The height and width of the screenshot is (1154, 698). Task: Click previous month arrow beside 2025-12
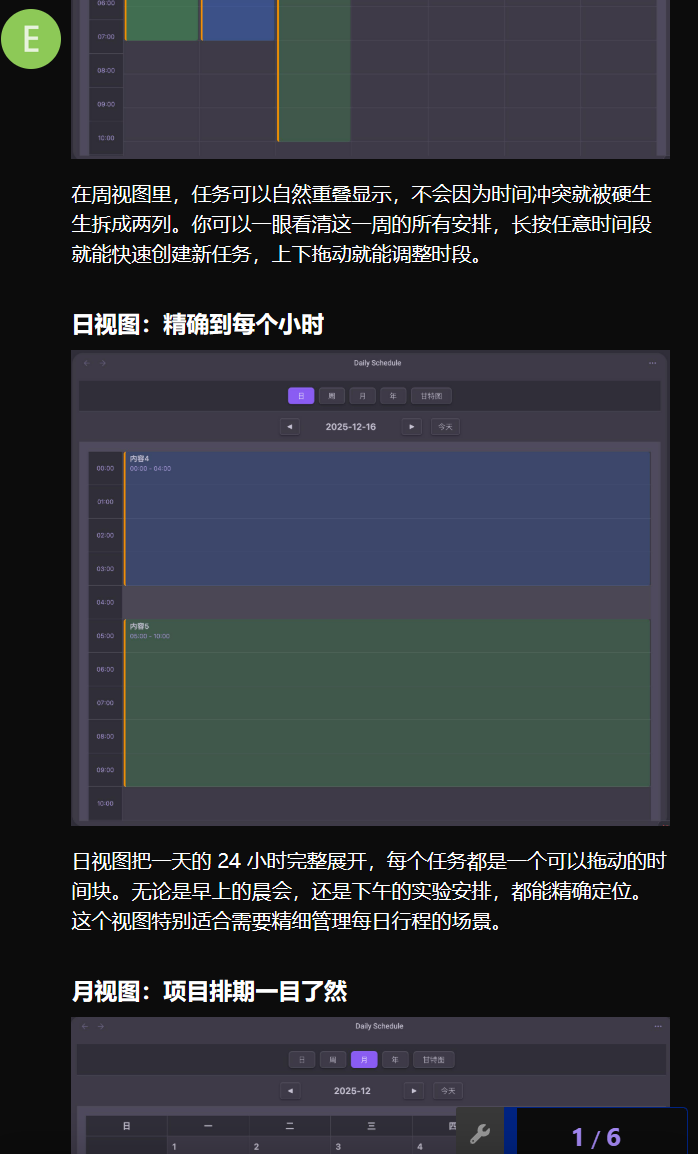tap(290, 1091)
